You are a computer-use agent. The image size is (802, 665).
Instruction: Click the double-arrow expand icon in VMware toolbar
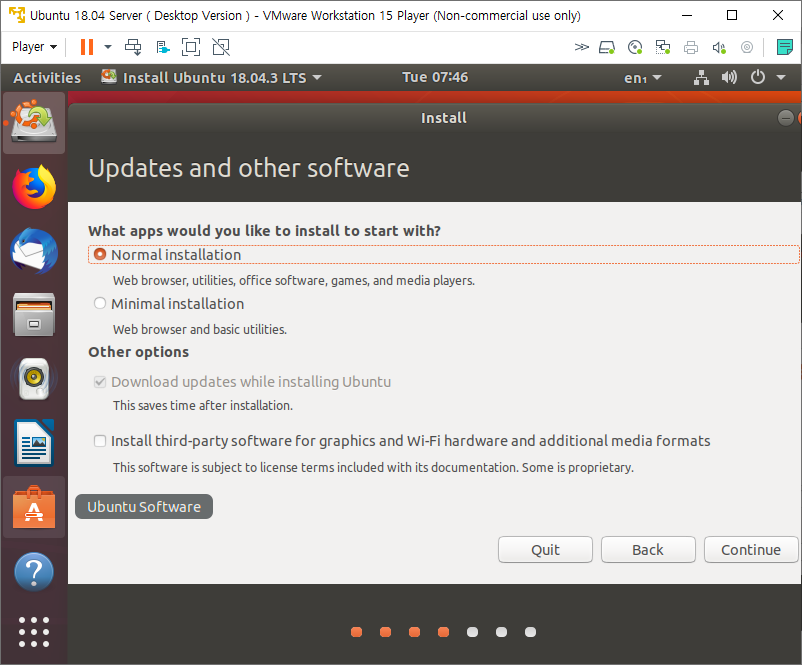pos(582,48)
